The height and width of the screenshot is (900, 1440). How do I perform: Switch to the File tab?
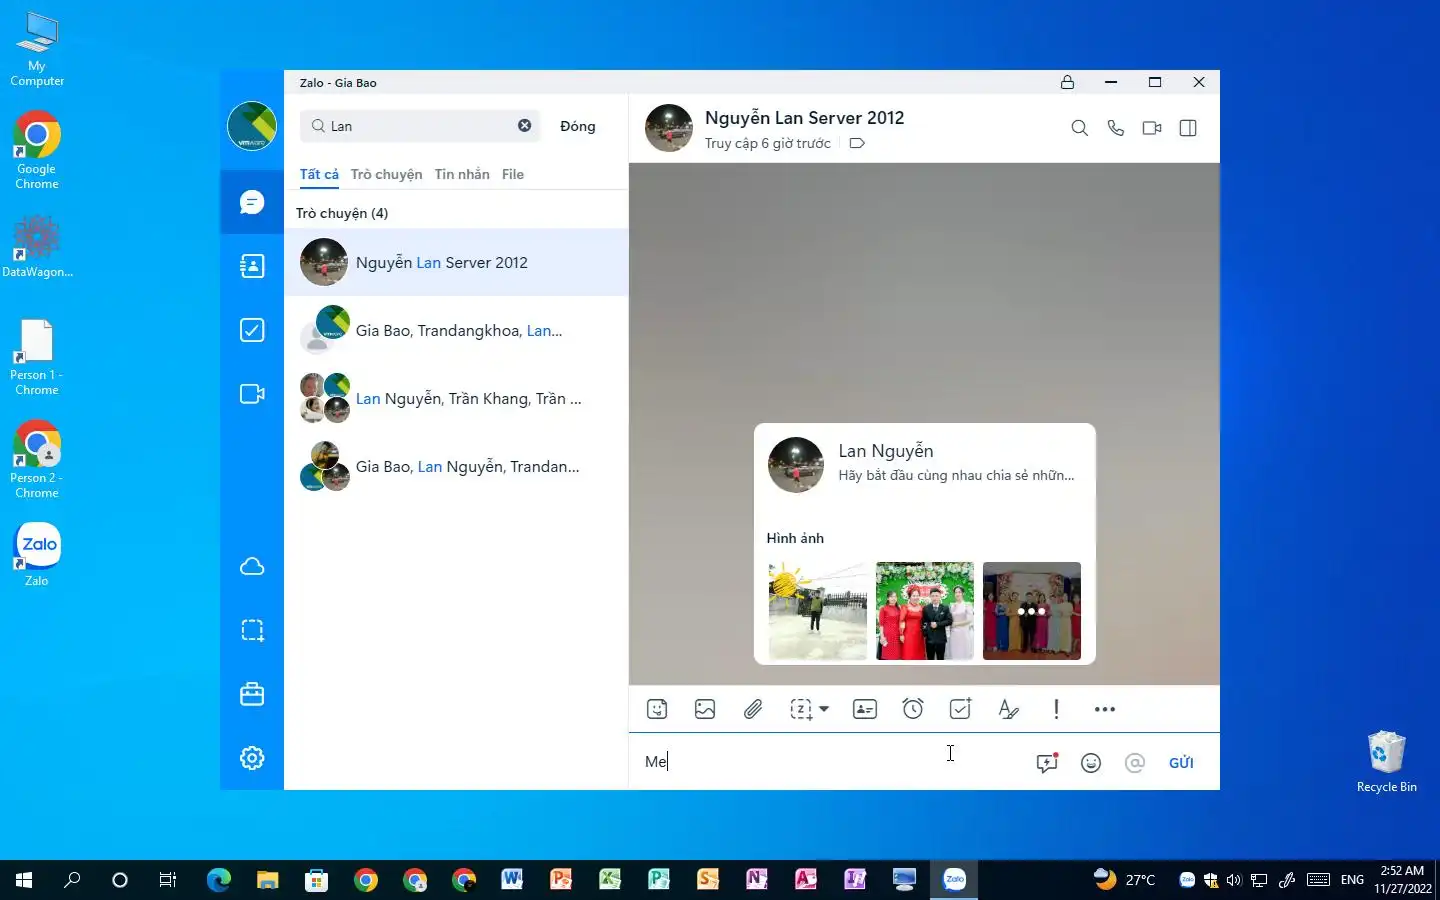(x=513, y=174)
